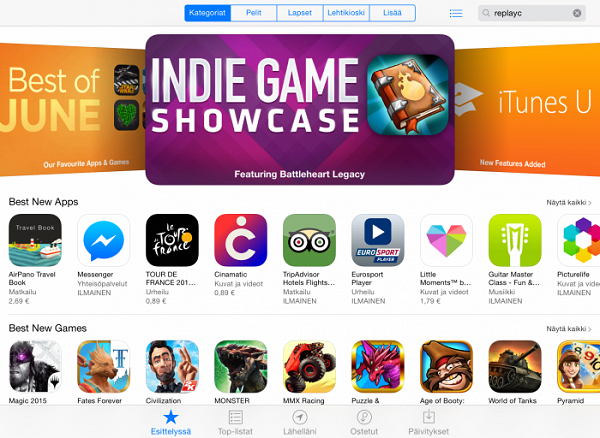Click the search field containing replayc
Screen dimensions: 600x438
(x=532, y=13)
